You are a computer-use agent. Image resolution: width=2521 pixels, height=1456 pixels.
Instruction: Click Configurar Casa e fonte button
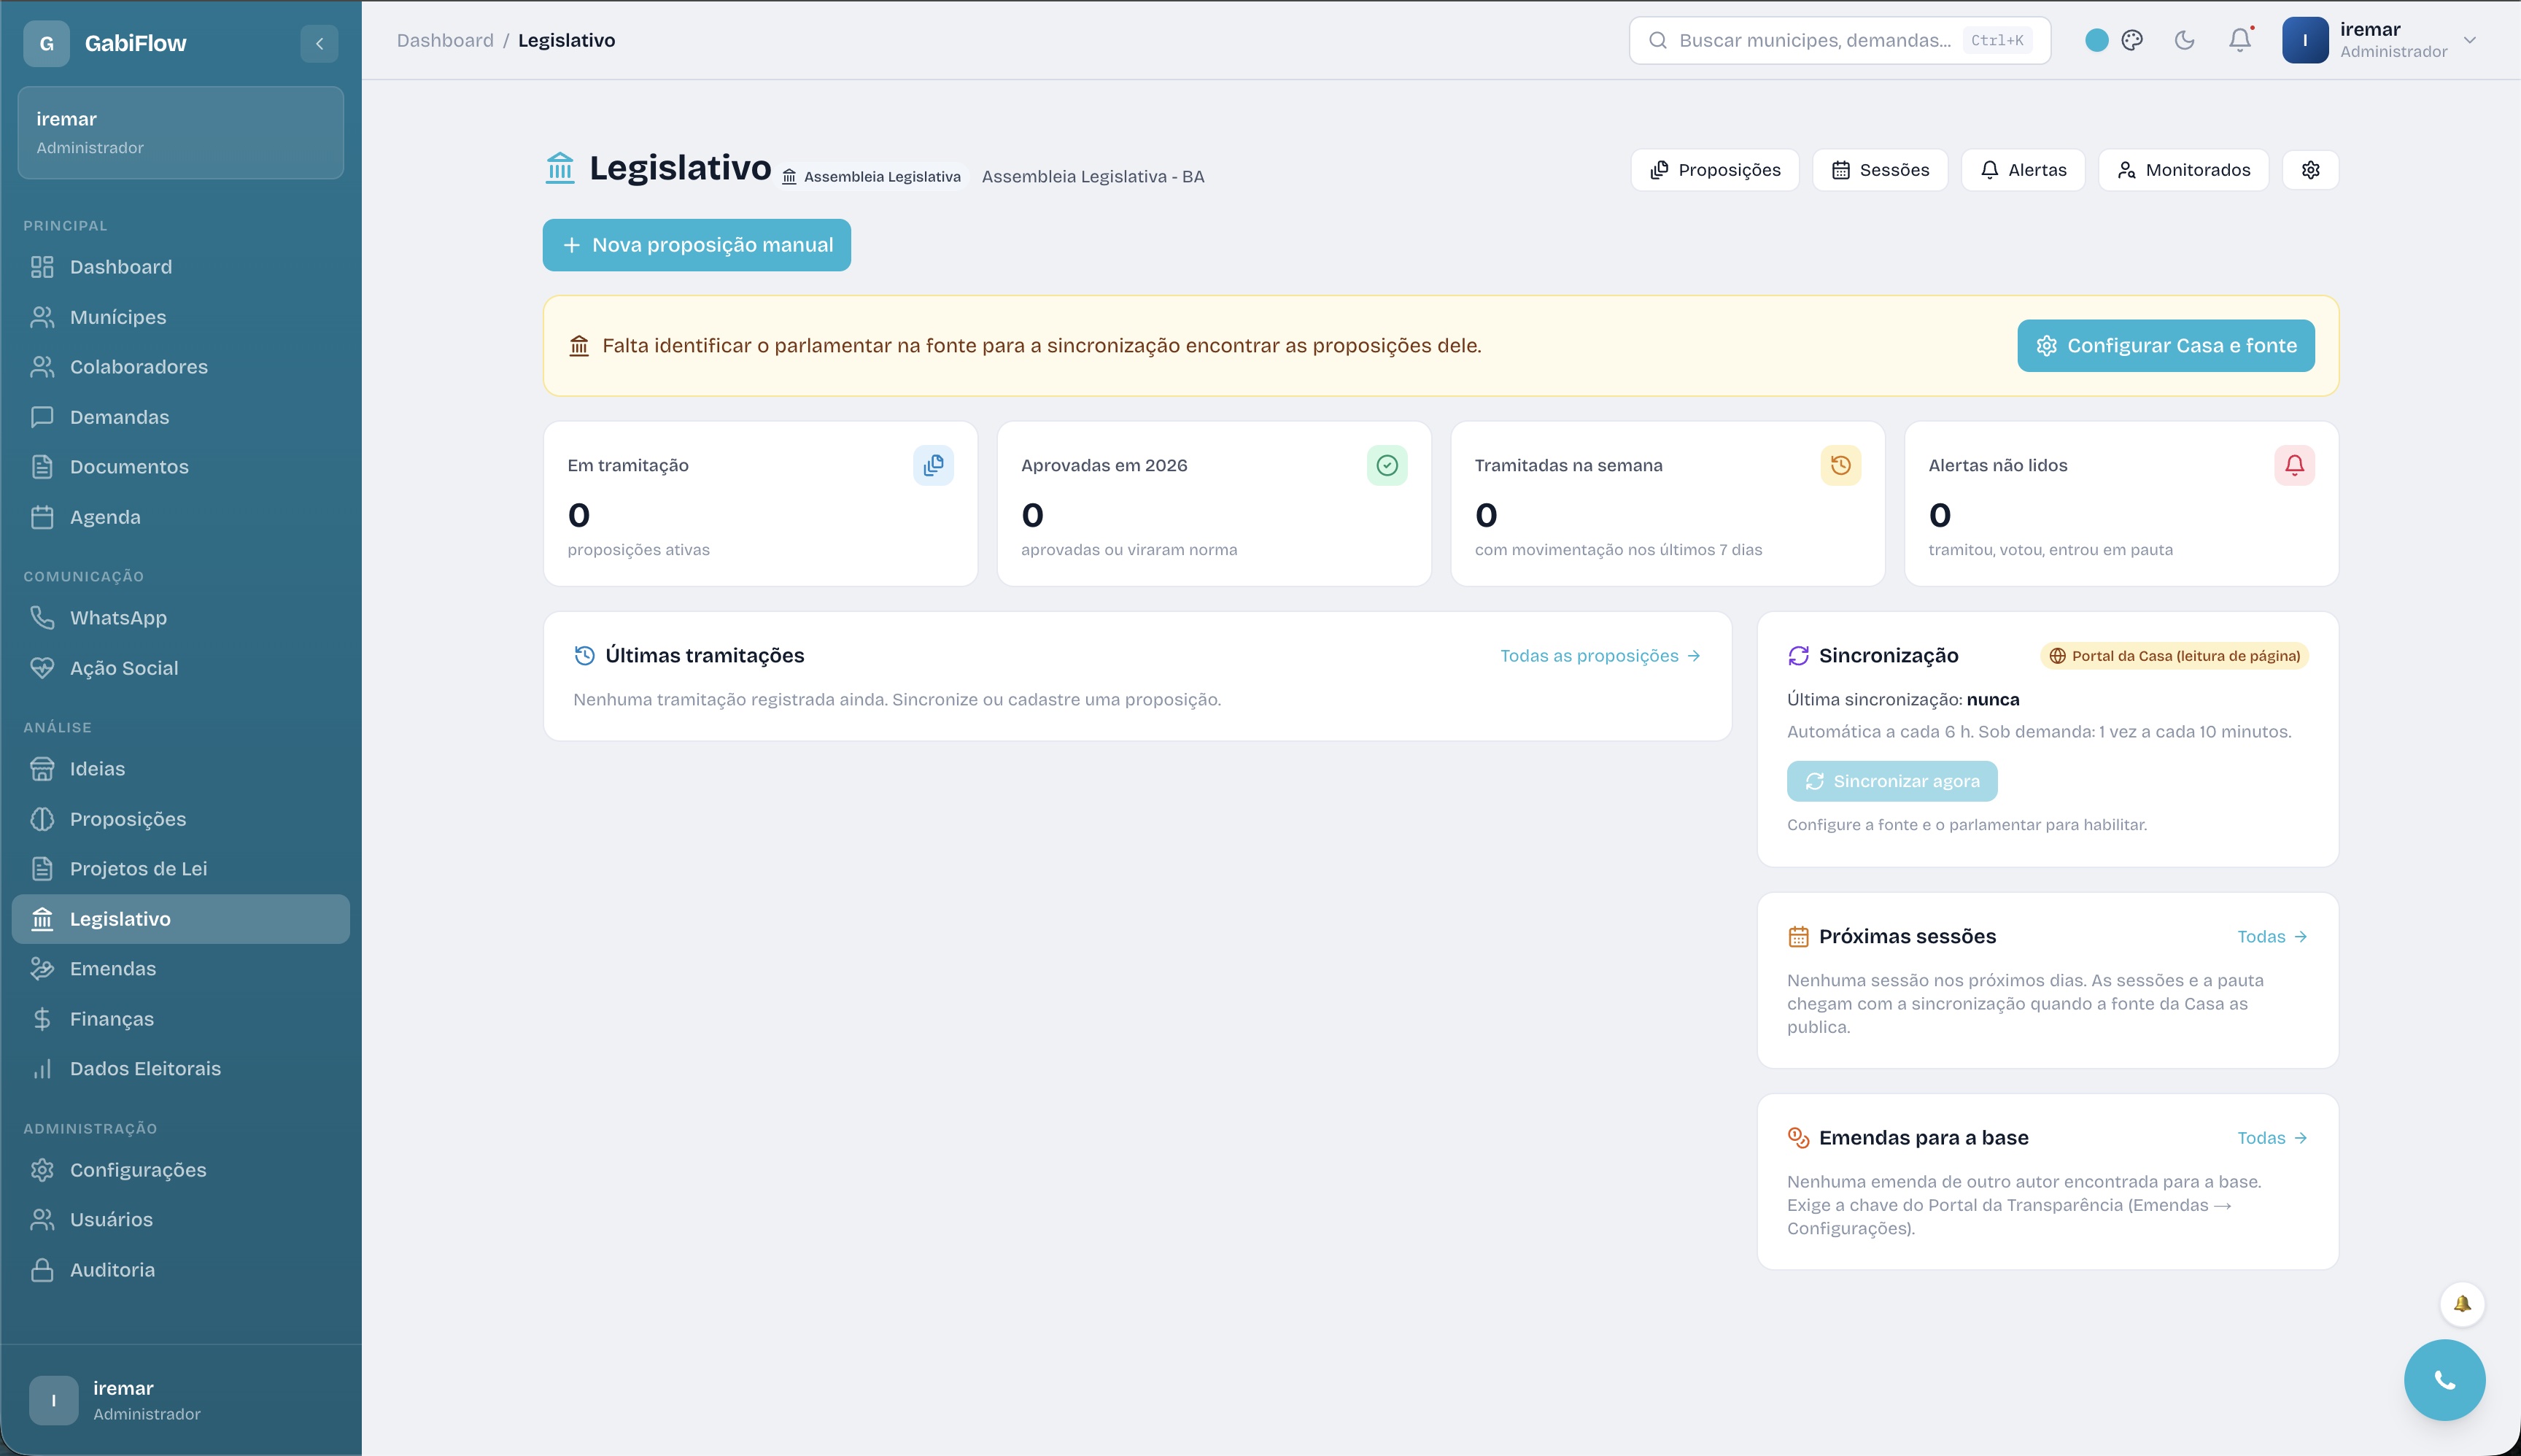2166,346
